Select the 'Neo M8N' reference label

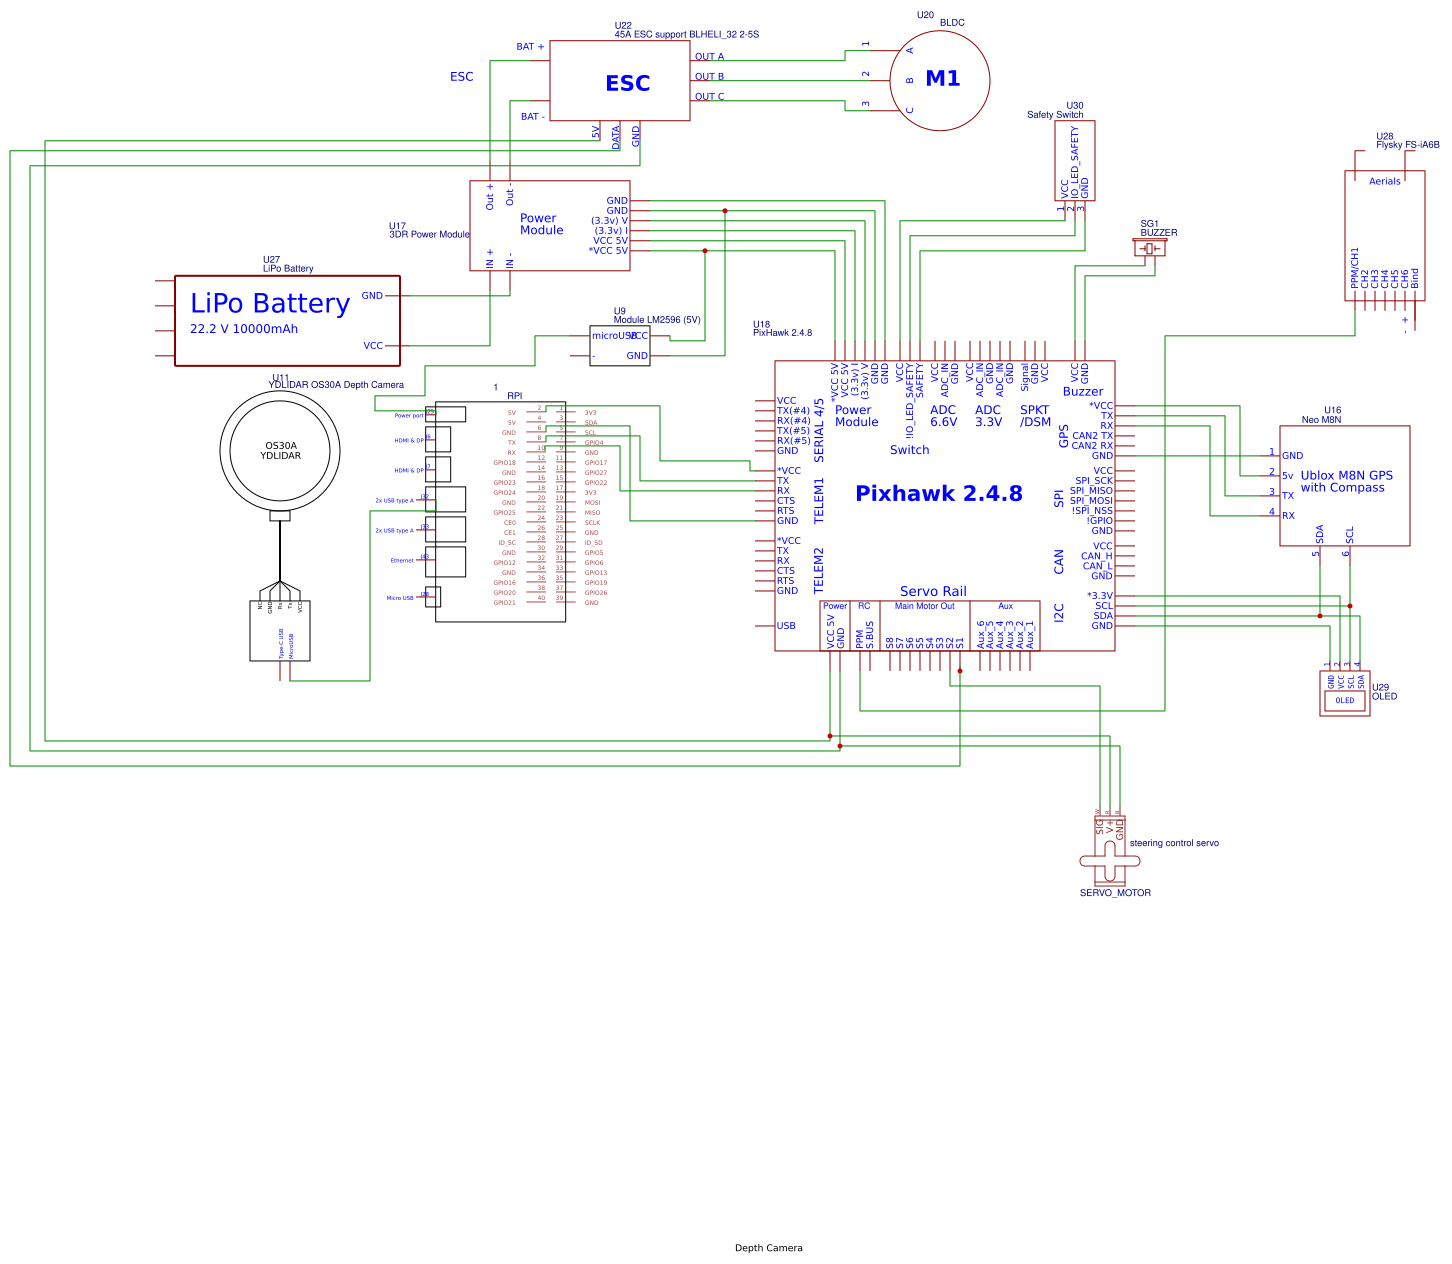1321,420
